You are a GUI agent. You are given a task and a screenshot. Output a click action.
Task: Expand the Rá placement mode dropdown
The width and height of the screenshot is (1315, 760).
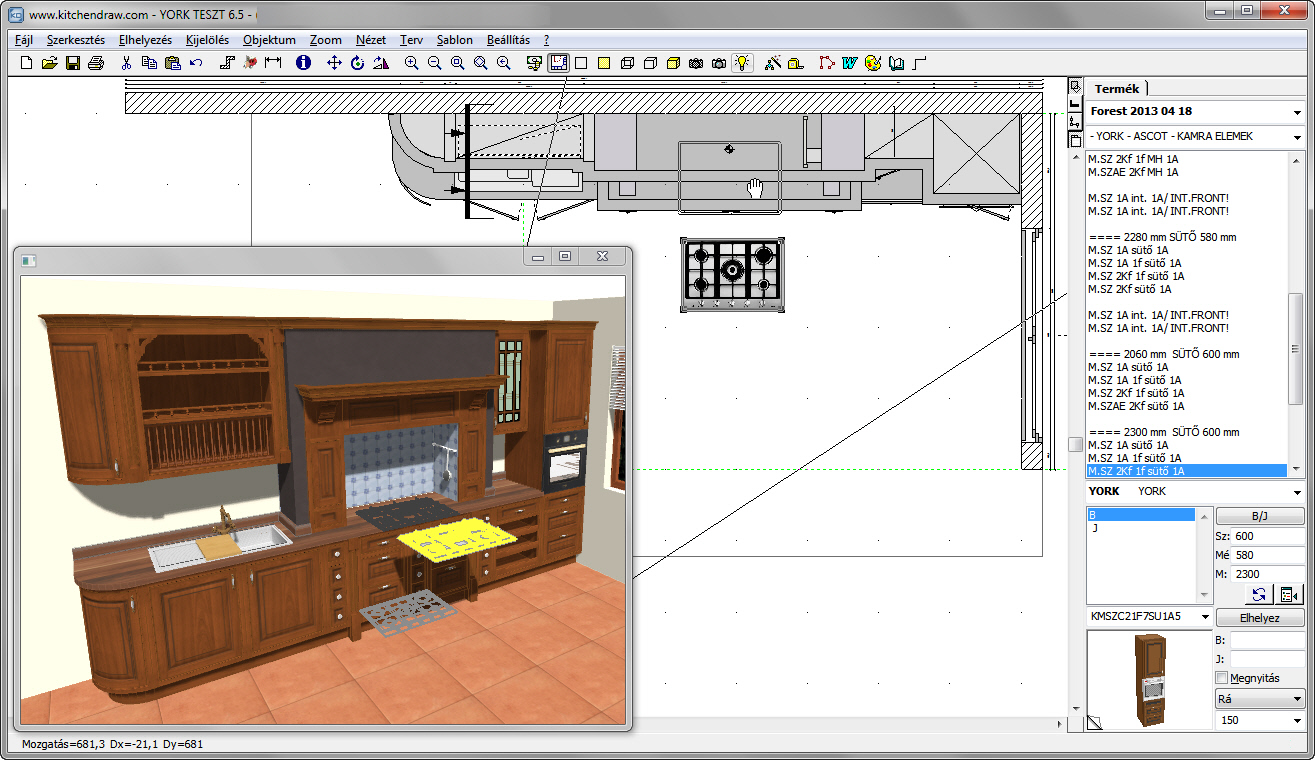pyautogui.click(x=1297, y=699)
